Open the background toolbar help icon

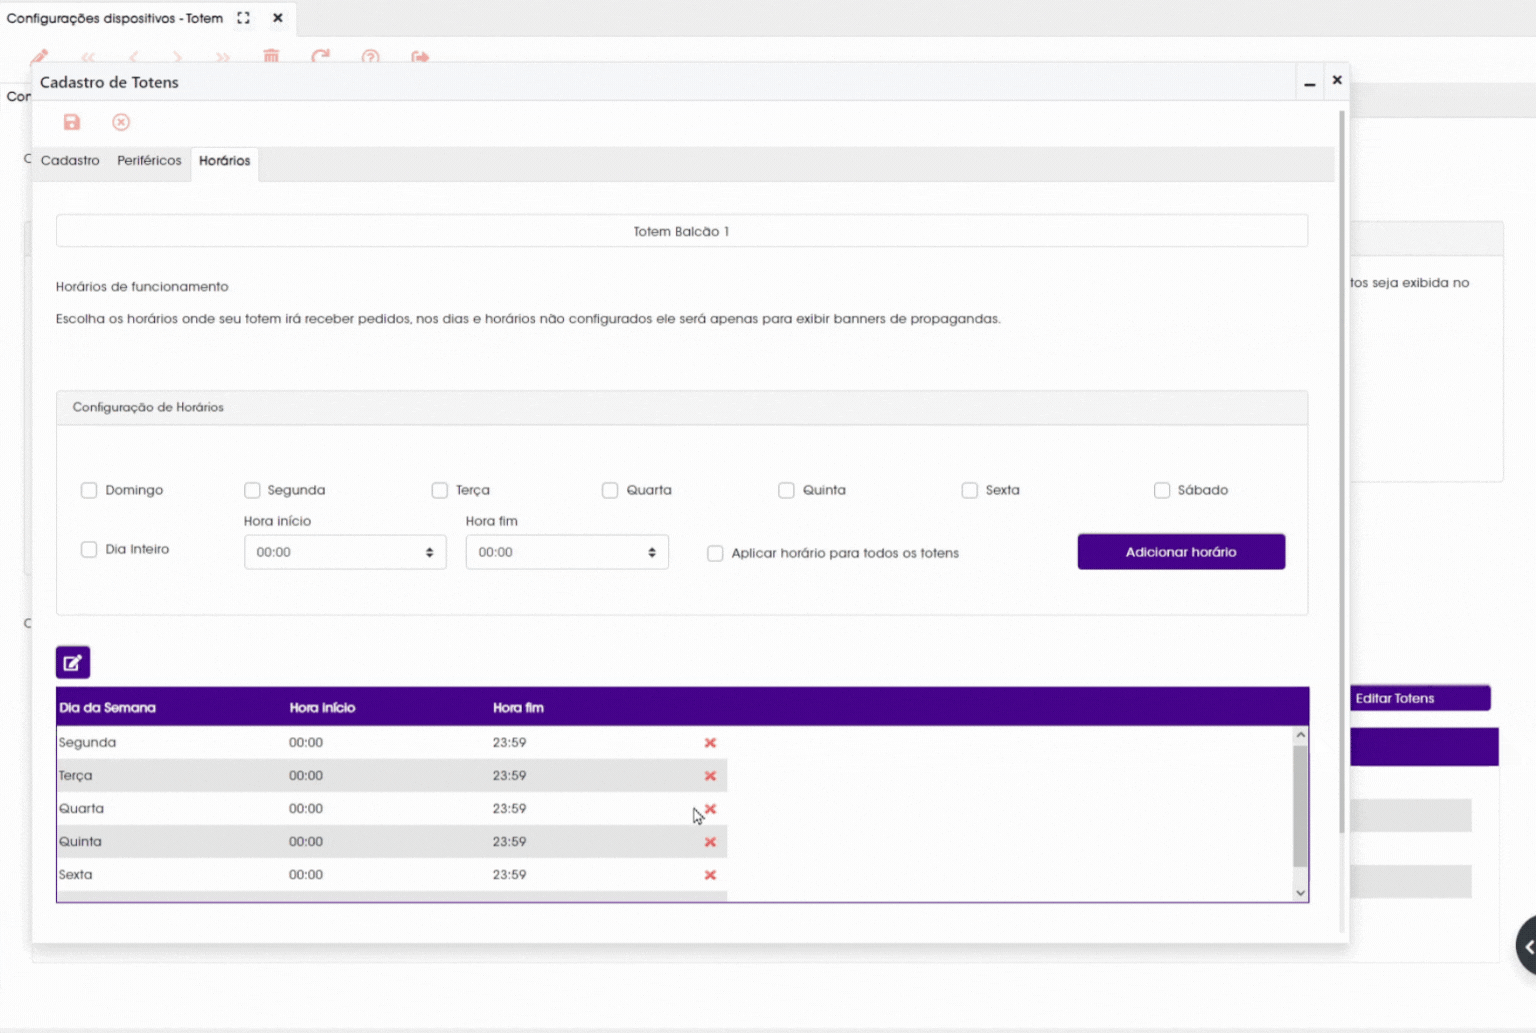(370, 56)
